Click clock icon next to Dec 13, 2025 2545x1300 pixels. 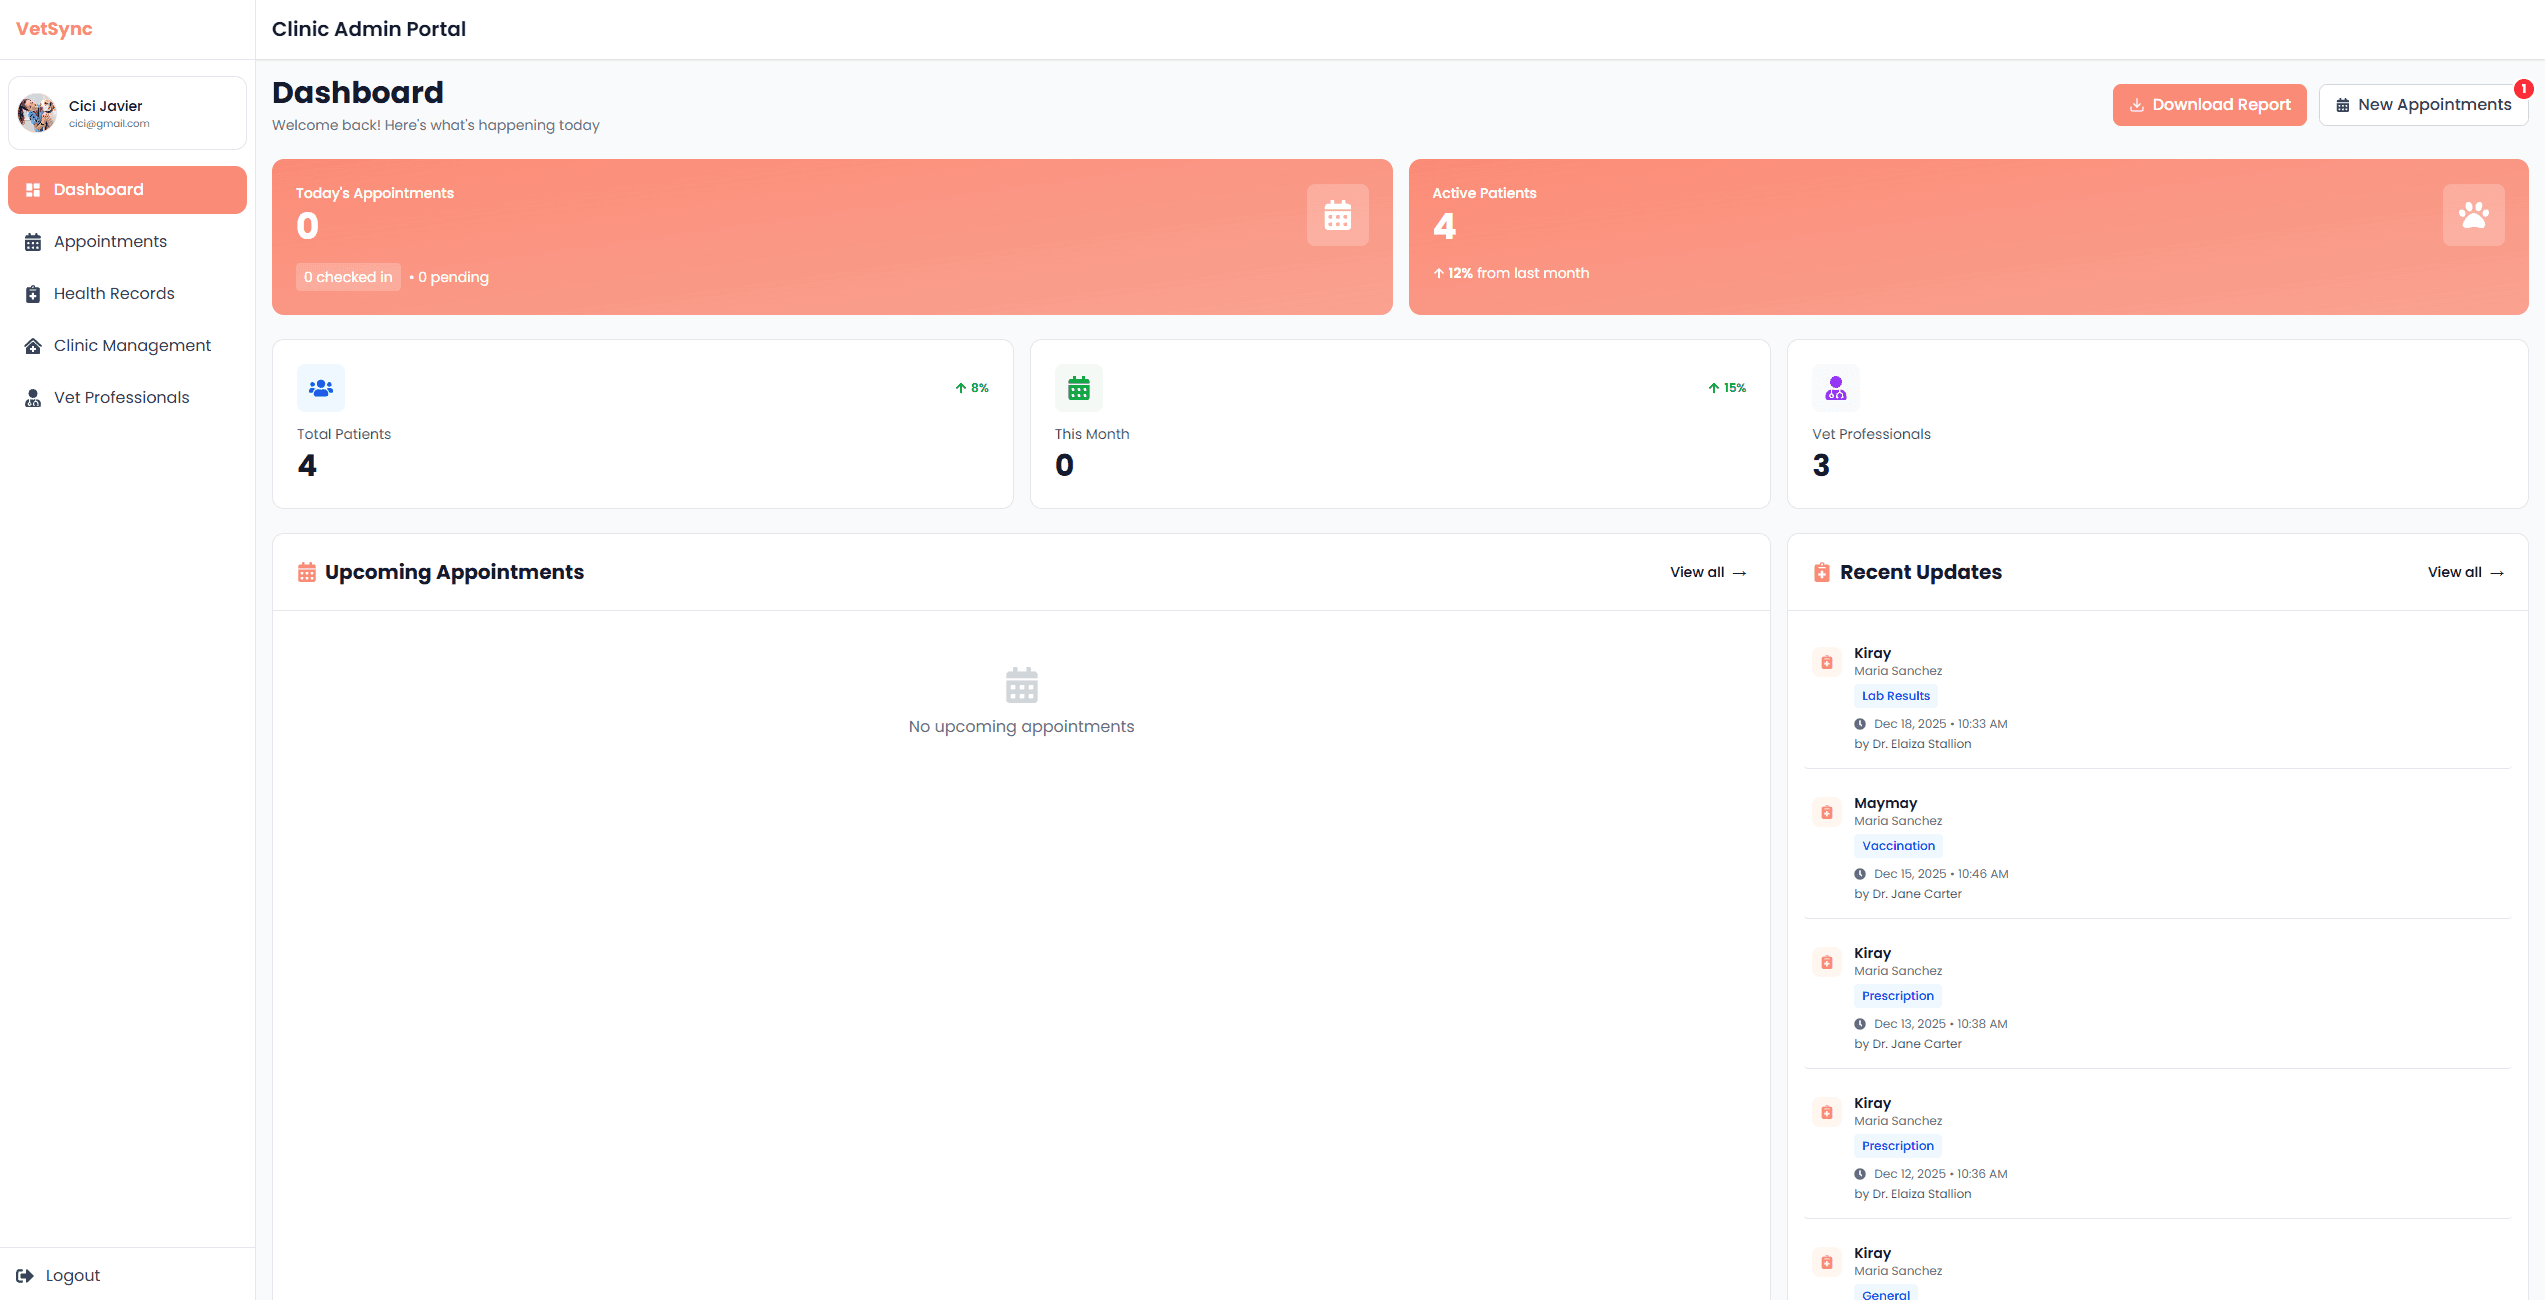[x=1860, y=1024]
